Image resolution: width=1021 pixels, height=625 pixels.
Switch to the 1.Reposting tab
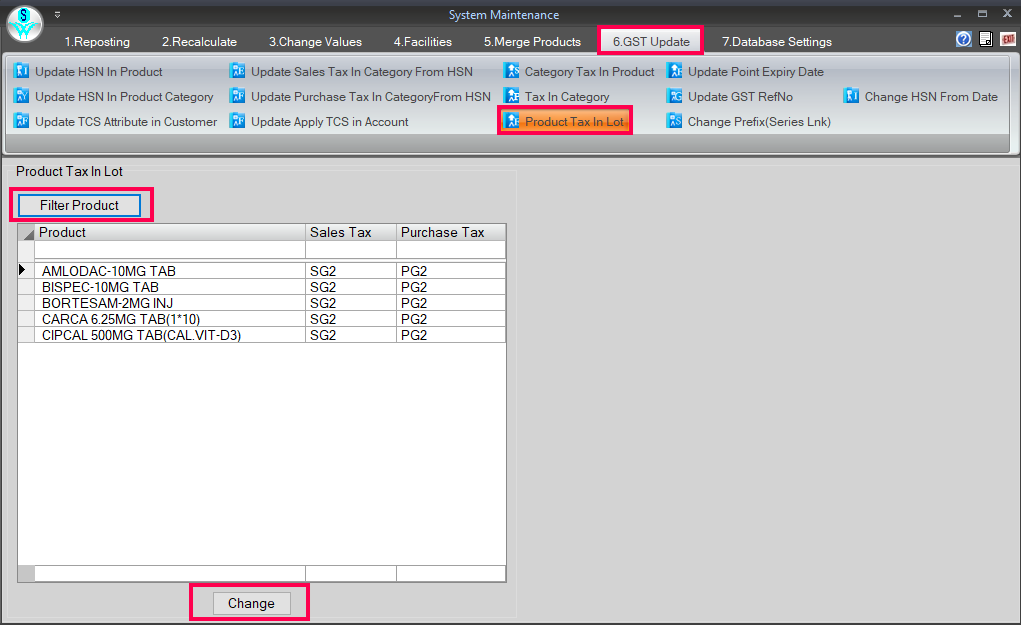(97, 42)
